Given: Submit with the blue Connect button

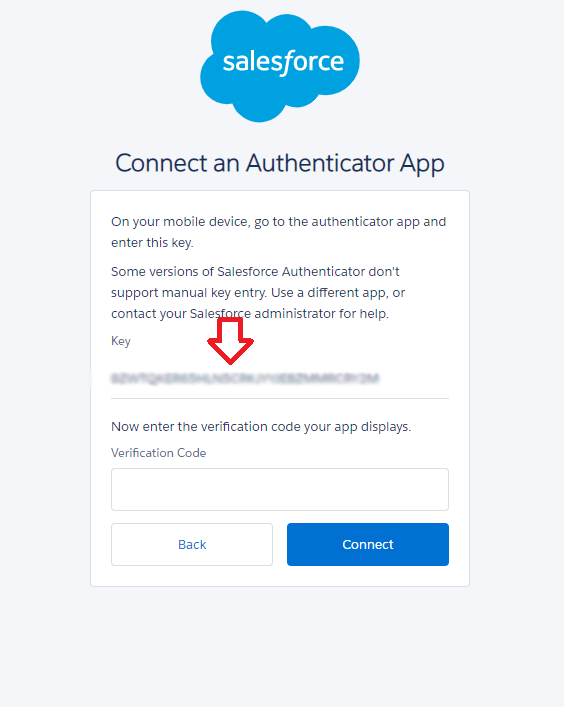Looking at the screenshot, I should 368,544.
